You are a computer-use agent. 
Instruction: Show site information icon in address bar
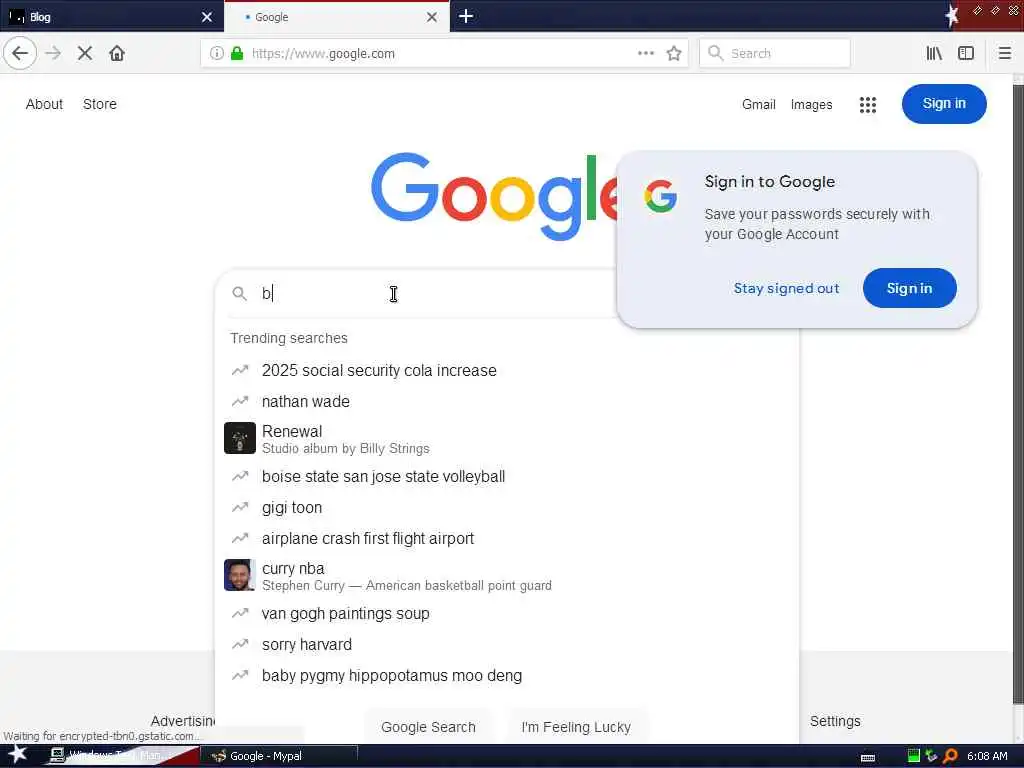217,54
